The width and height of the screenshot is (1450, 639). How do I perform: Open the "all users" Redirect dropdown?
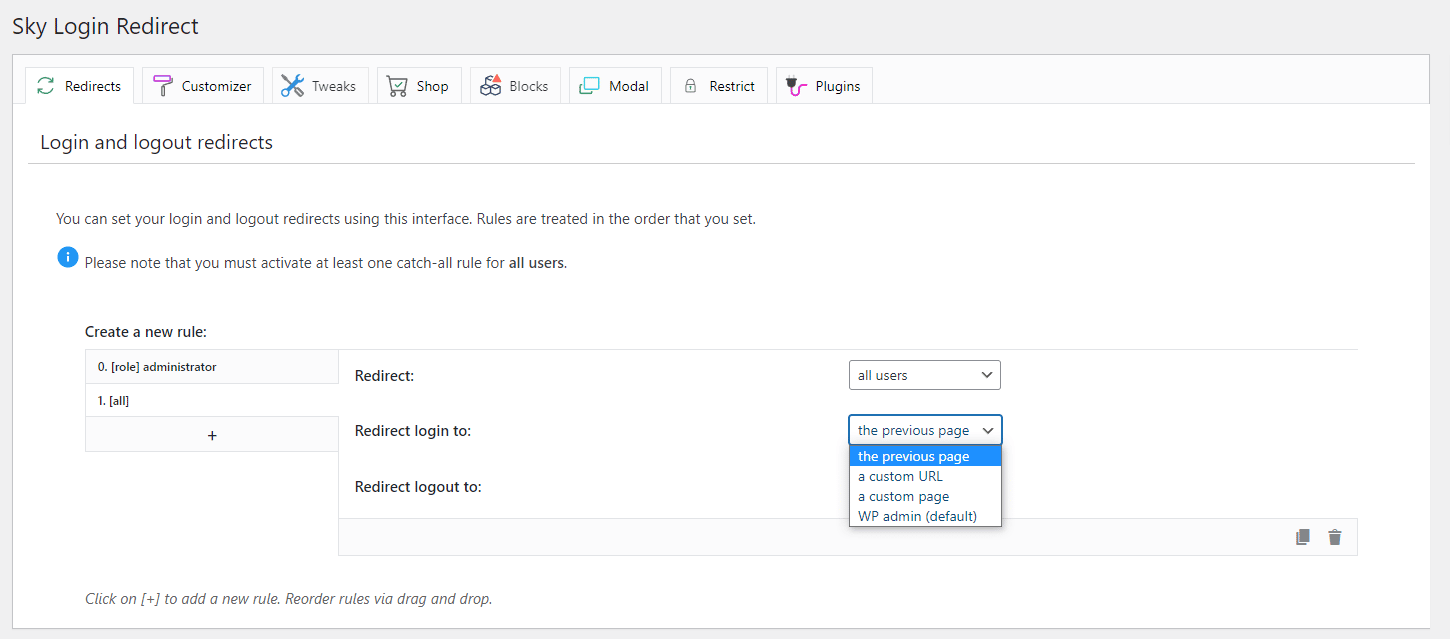[924, 374]
